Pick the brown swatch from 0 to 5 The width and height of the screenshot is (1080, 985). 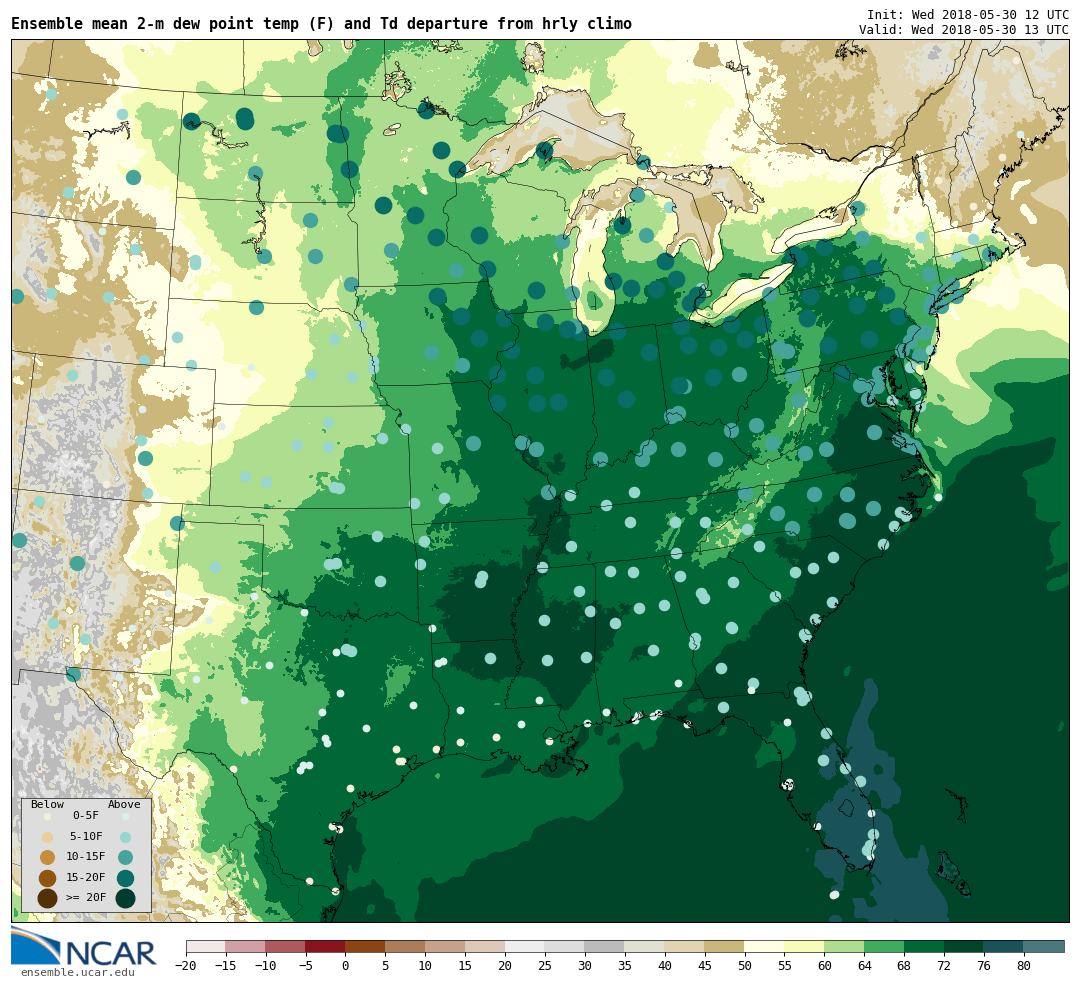pyautogui.click(x=366, y=946)
